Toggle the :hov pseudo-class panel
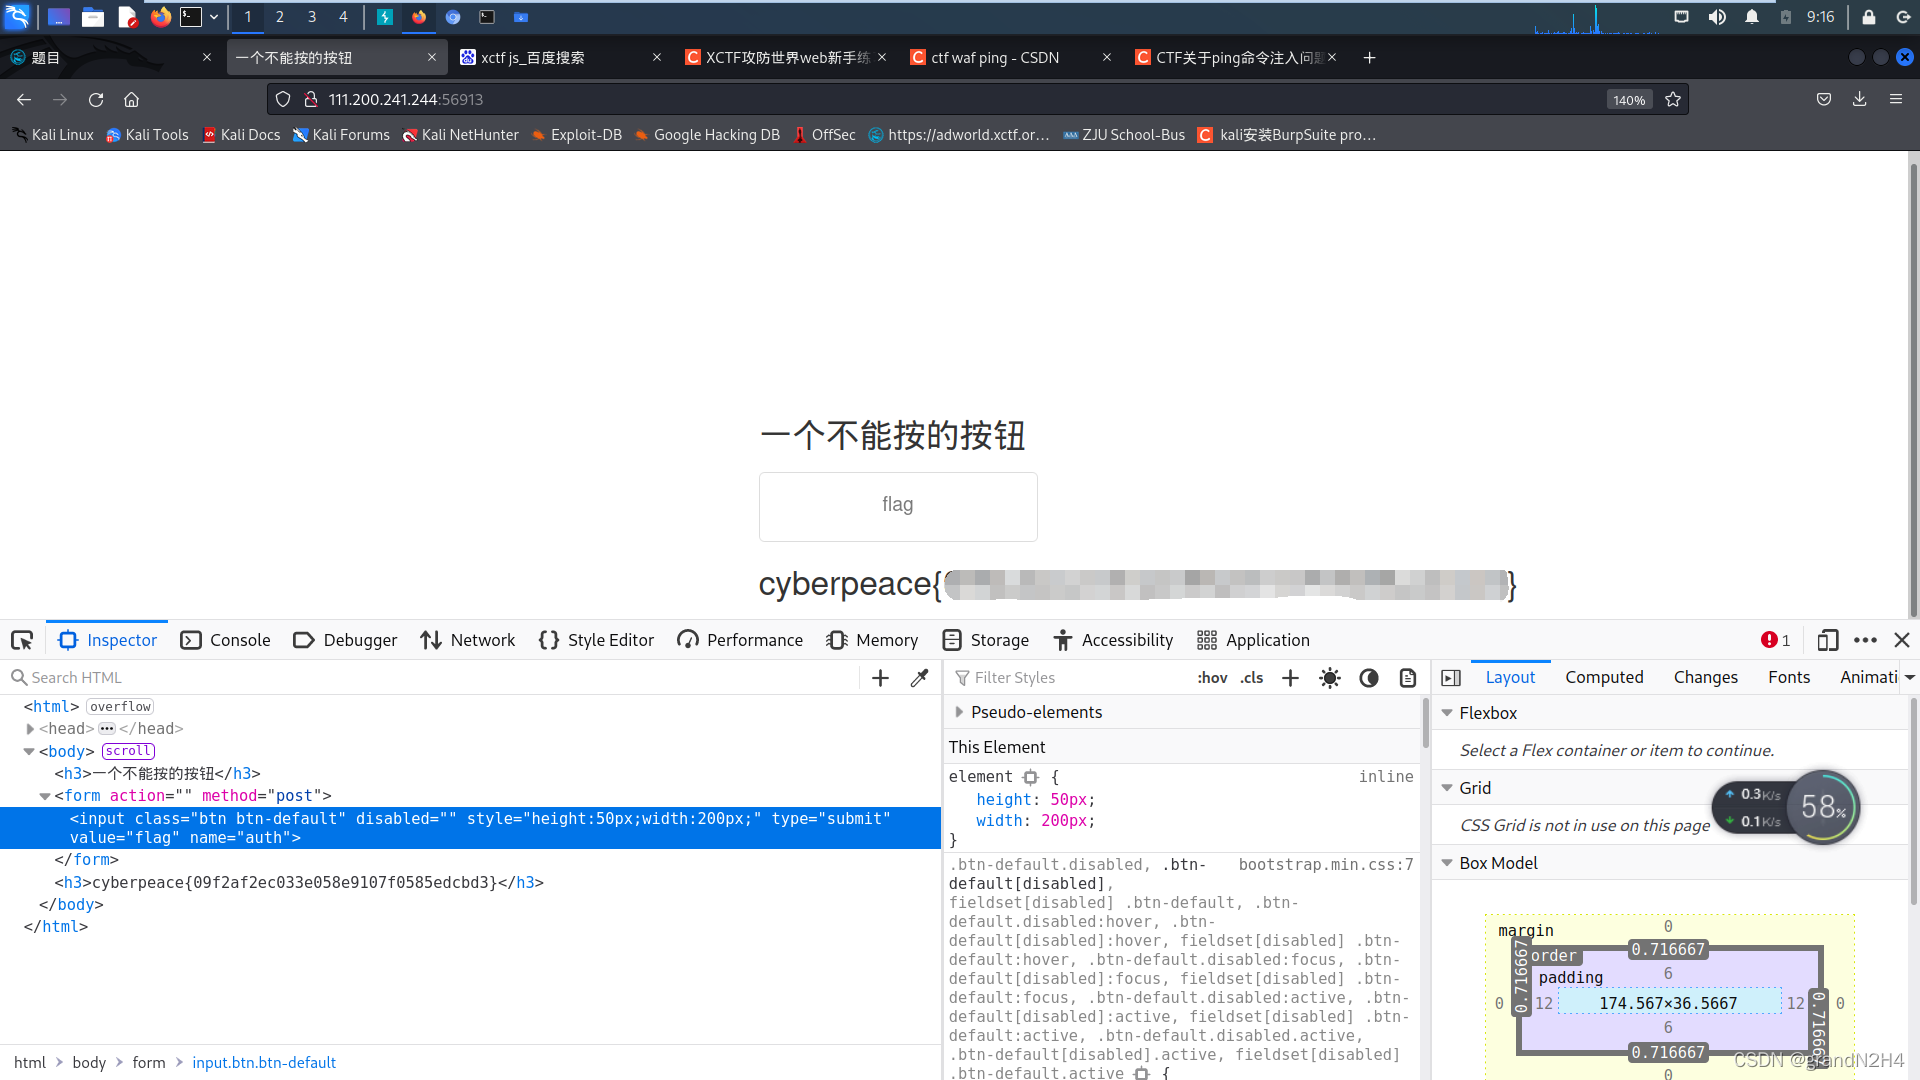The image size is (1920, 1080). [x=1212, y=678]
